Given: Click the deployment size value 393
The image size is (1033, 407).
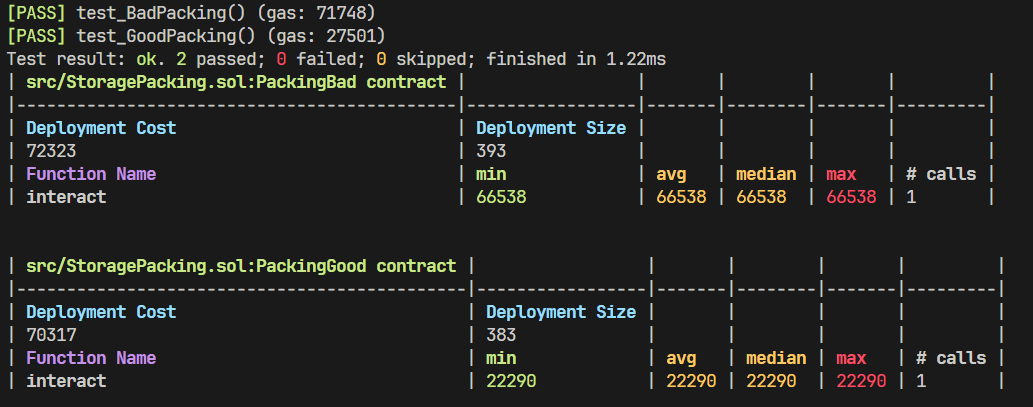Looking at the screenshot, I should pyautogui.click(x=491, y=151).
